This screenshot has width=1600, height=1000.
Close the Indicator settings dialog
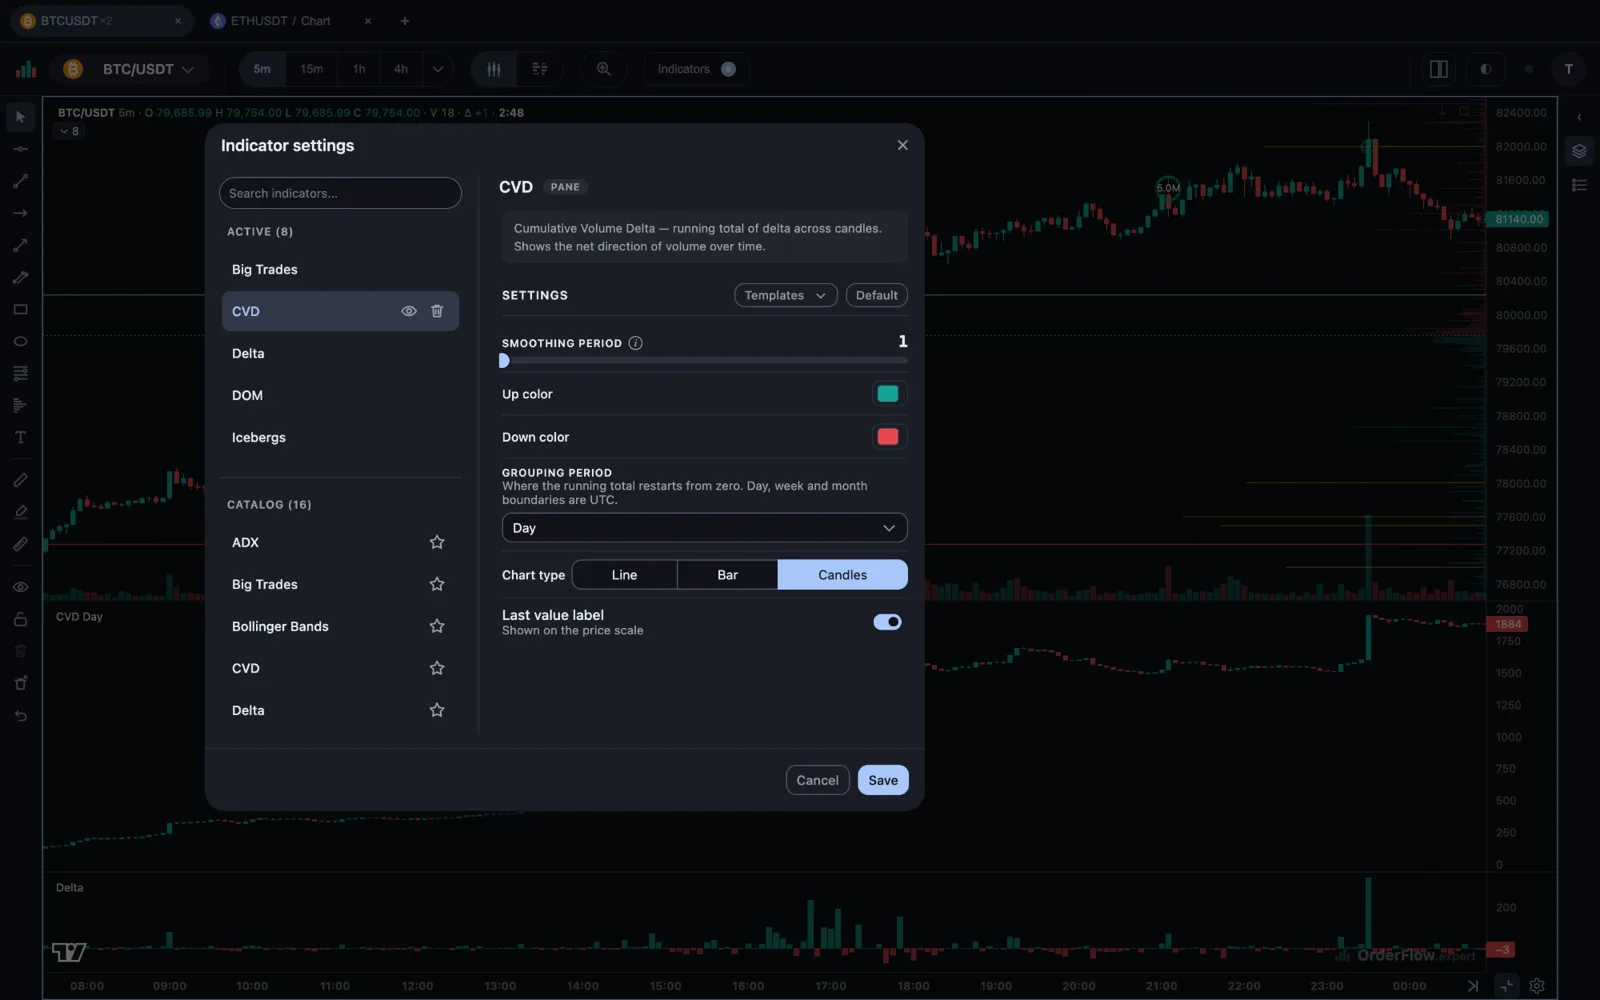[x=902, y=145]
